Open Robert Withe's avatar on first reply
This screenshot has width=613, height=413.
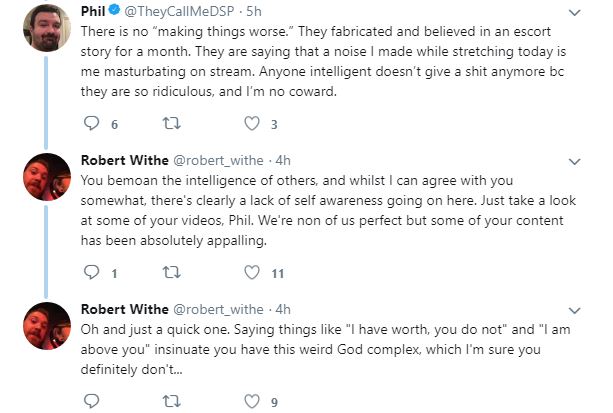(x=47, y=177)
